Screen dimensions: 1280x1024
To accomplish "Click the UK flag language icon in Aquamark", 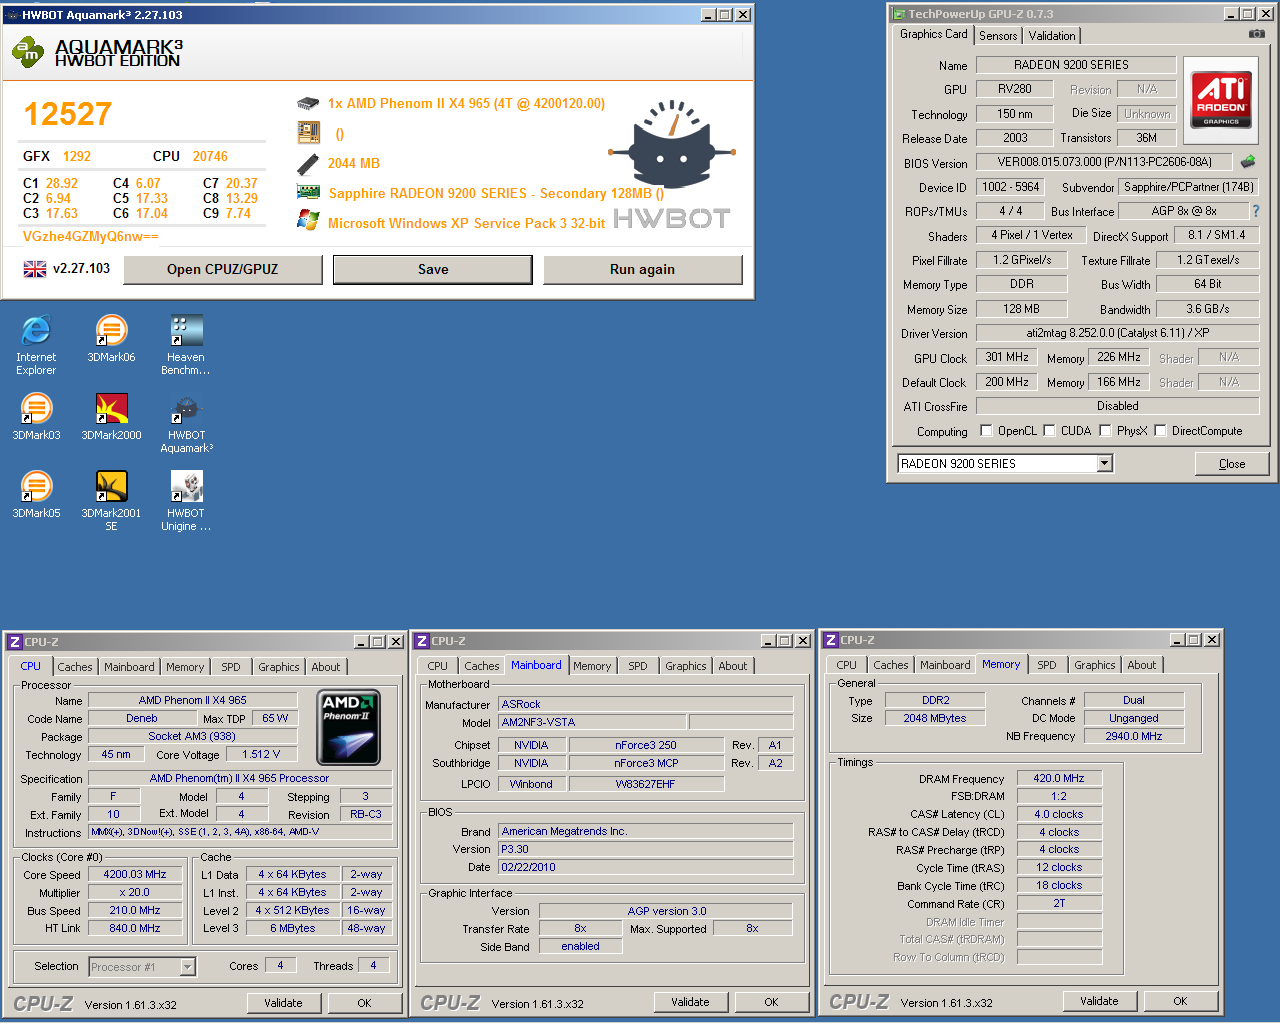I will [35, 269].
